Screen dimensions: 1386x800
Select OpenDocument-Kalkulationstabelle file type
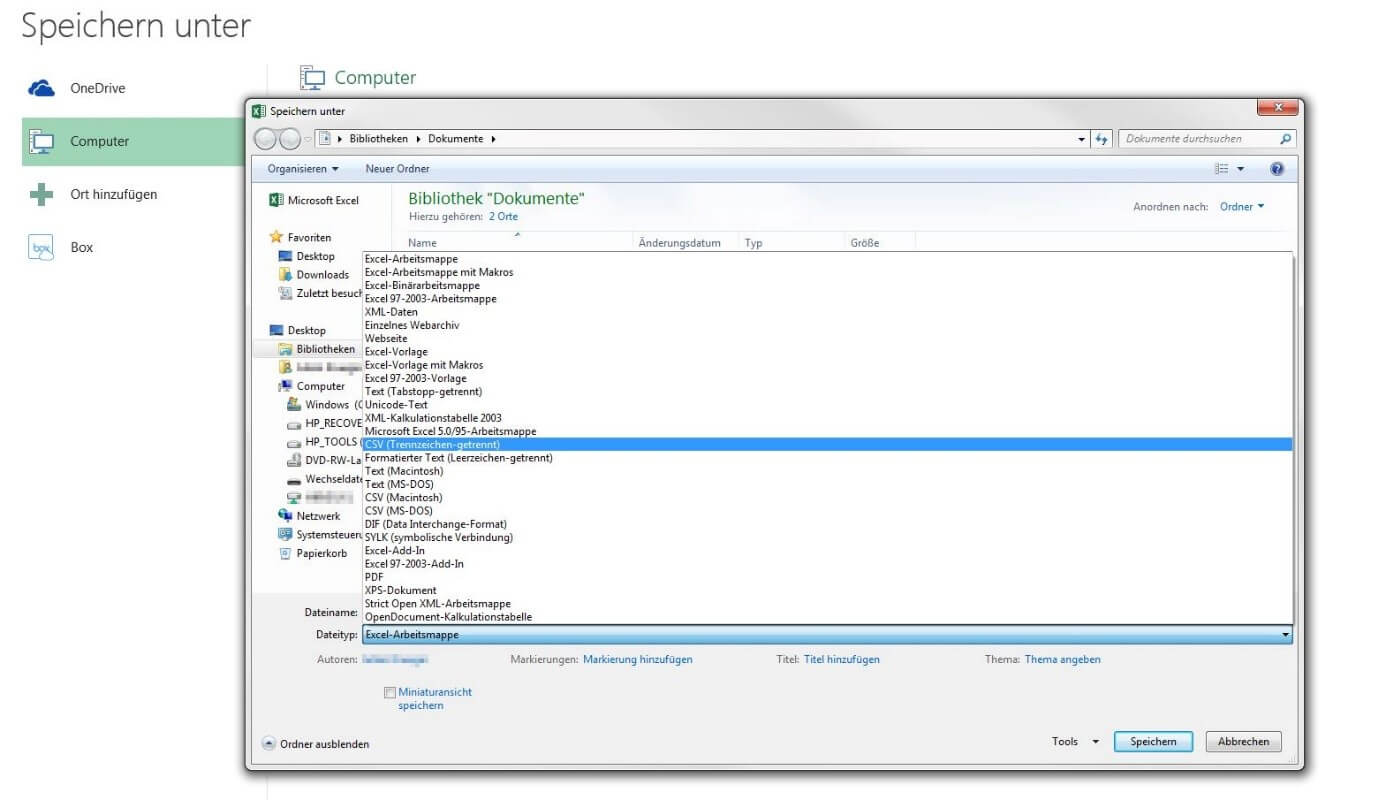coord(827,617)
